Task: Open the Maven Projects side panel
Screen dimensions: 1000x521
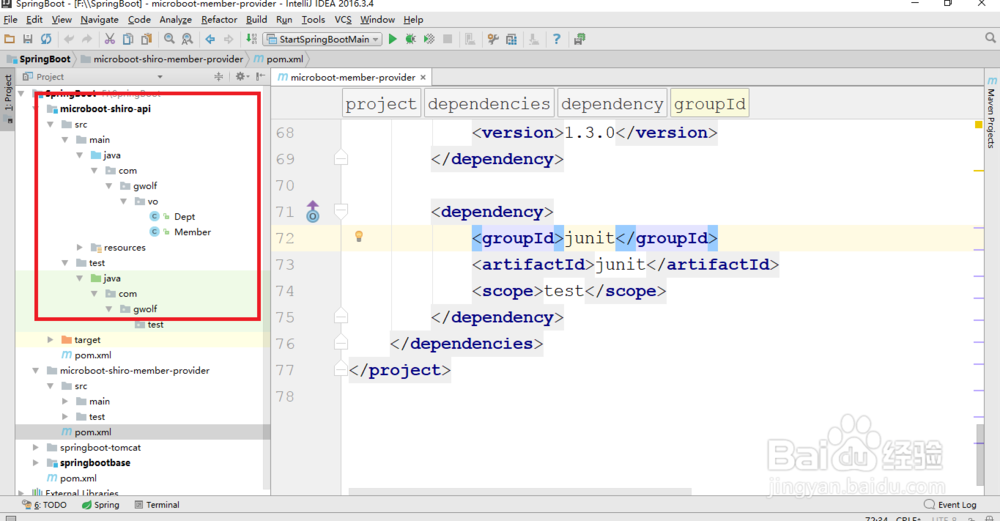Action: coord(991,113)
